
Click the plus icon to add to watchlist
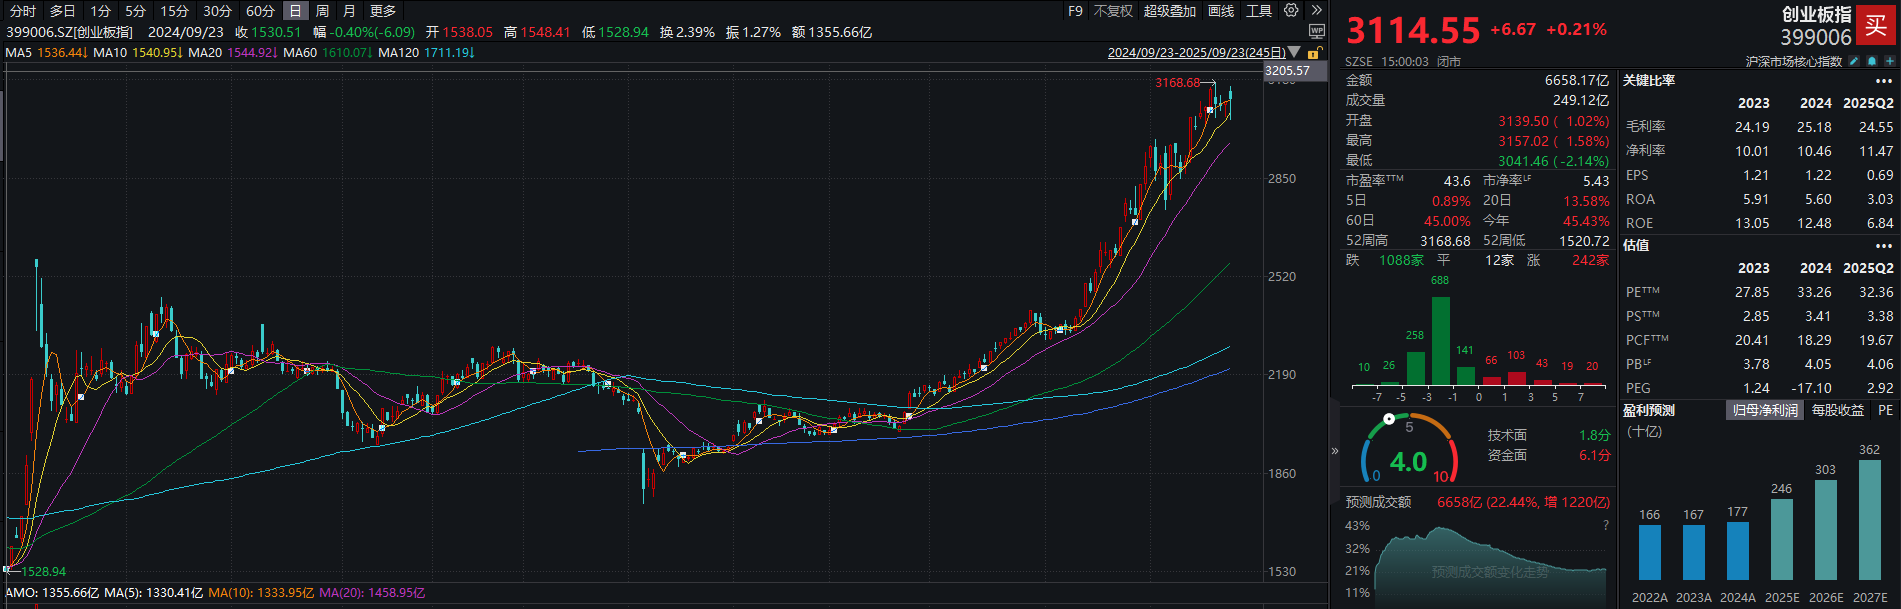(x=1889, y=62)
